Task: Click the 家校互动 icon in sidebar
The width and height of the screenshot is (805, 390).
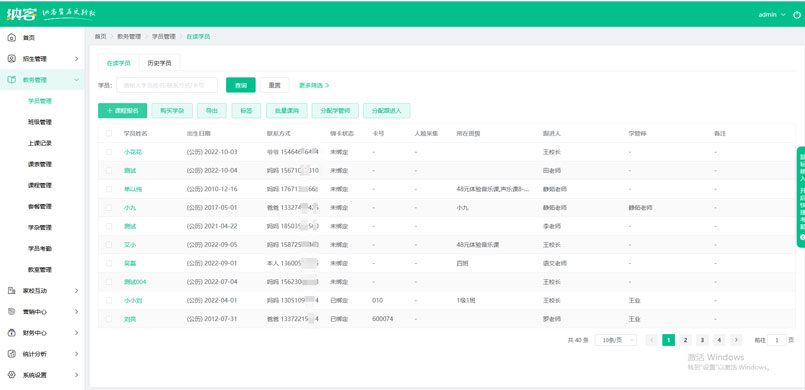Action: click(12, 290)
